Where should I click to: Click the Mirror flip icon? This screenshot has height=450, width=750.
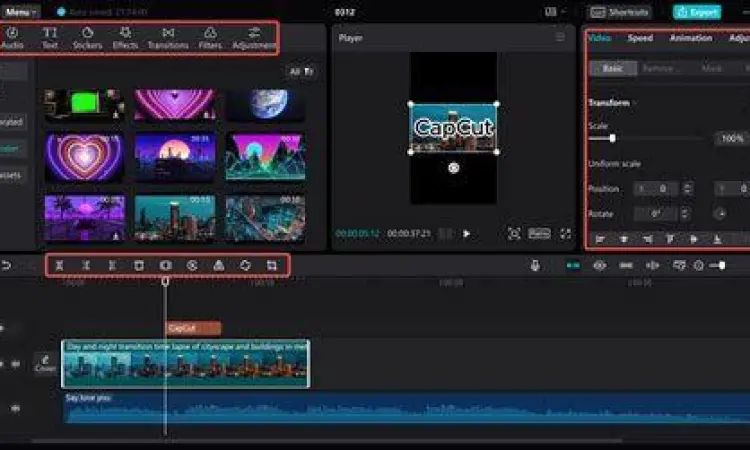point(219,265)
